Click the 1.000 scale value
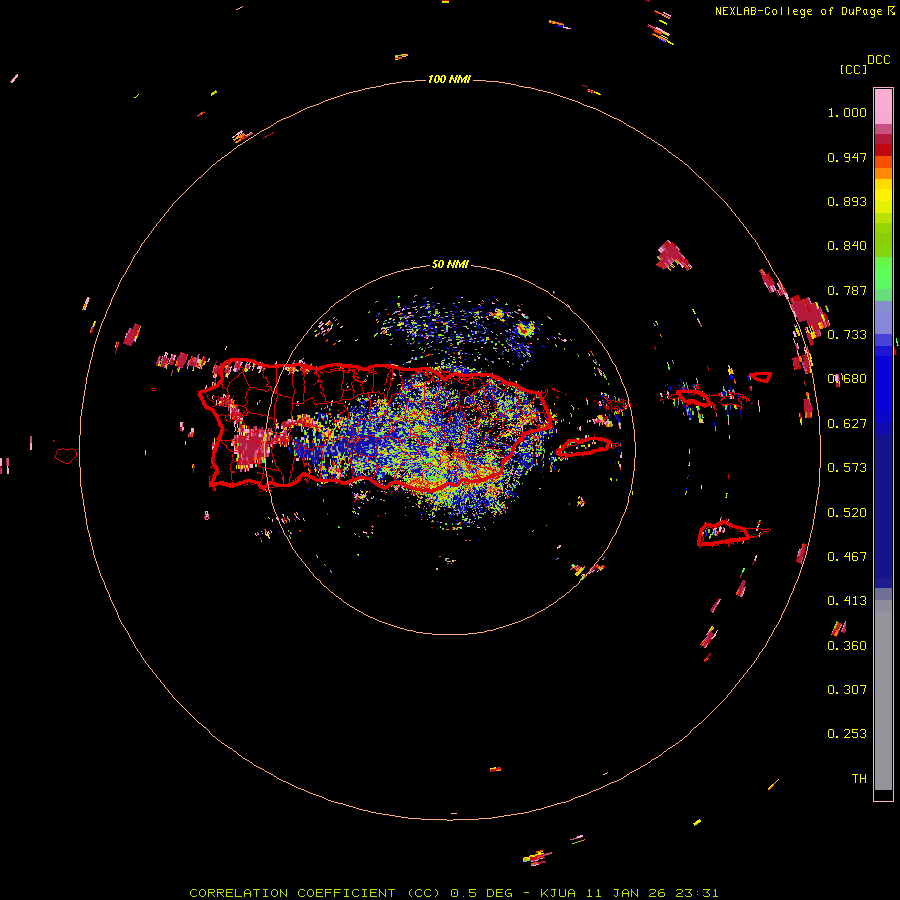The image size is (900, 900). click(x=847, y=112)
